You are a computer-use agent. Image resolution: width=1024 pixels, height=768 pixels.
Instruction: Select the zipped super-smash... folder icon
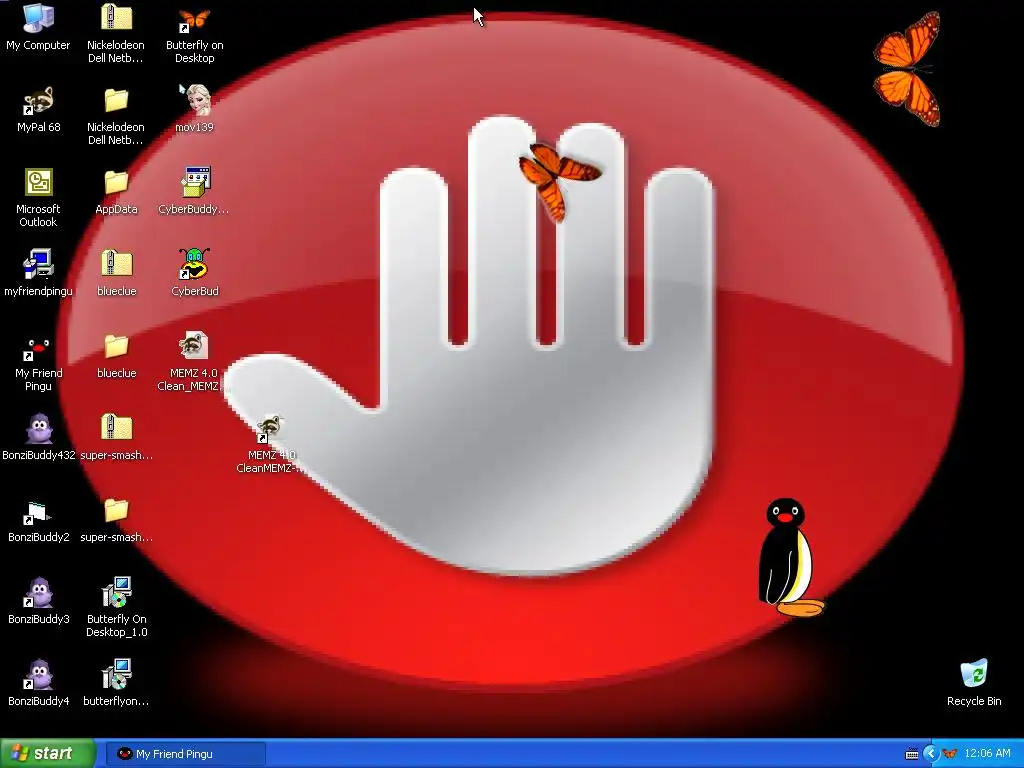(x=116, y=428)
